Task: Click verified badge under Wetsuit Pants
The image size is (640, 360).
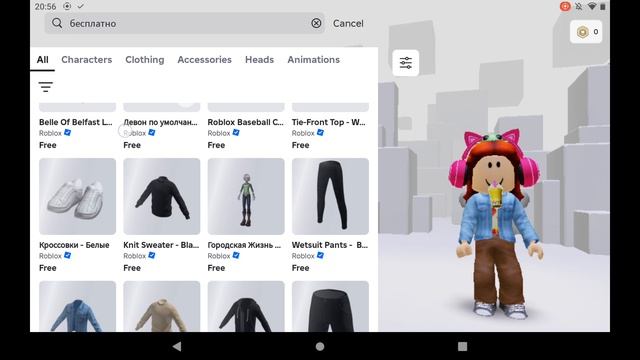Action: [320, 256]
